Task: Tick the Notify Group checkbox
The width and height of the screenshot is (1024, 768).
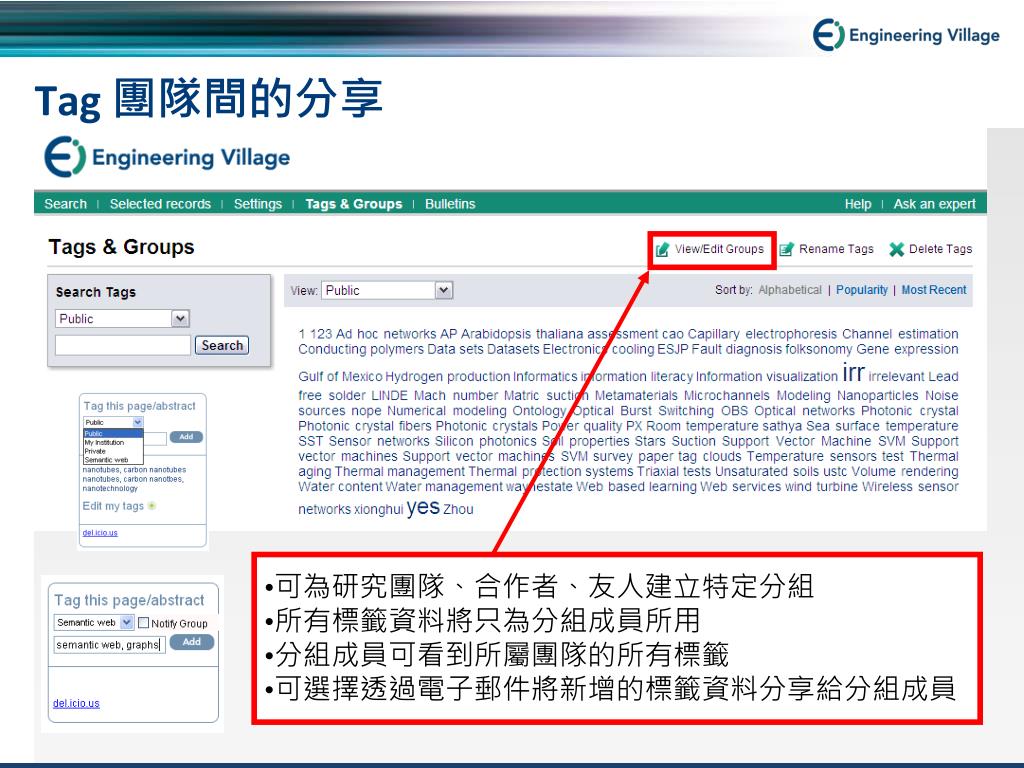Action: tap(144, 623)
